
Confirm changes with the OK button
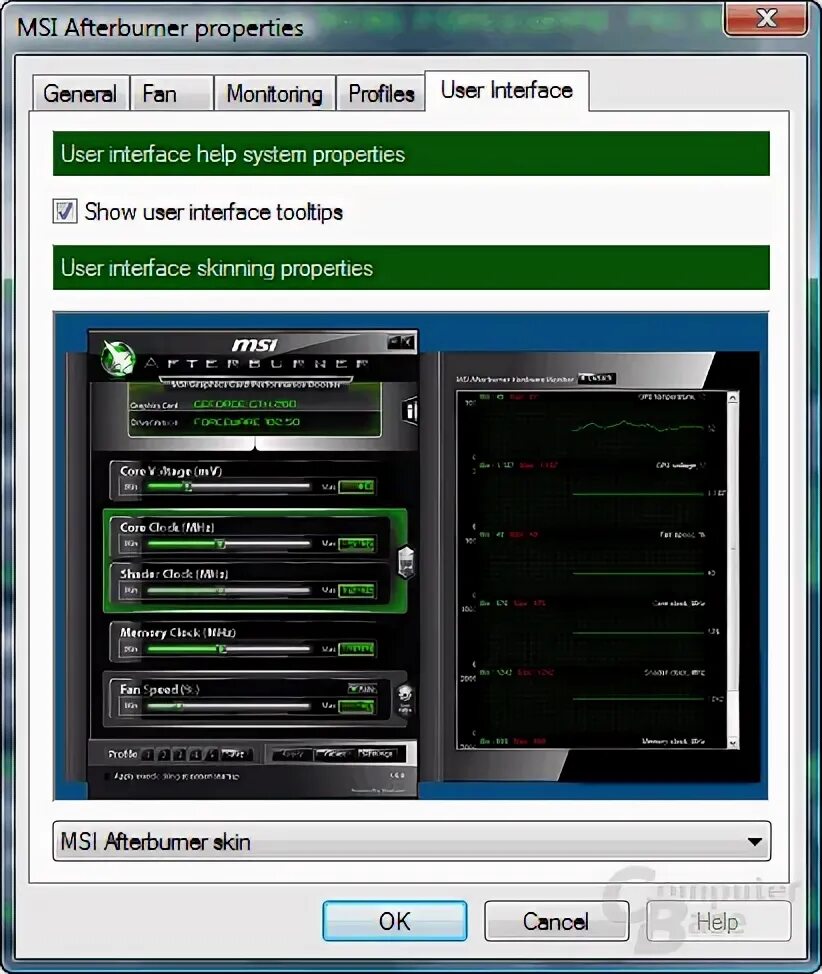point(395,921)
